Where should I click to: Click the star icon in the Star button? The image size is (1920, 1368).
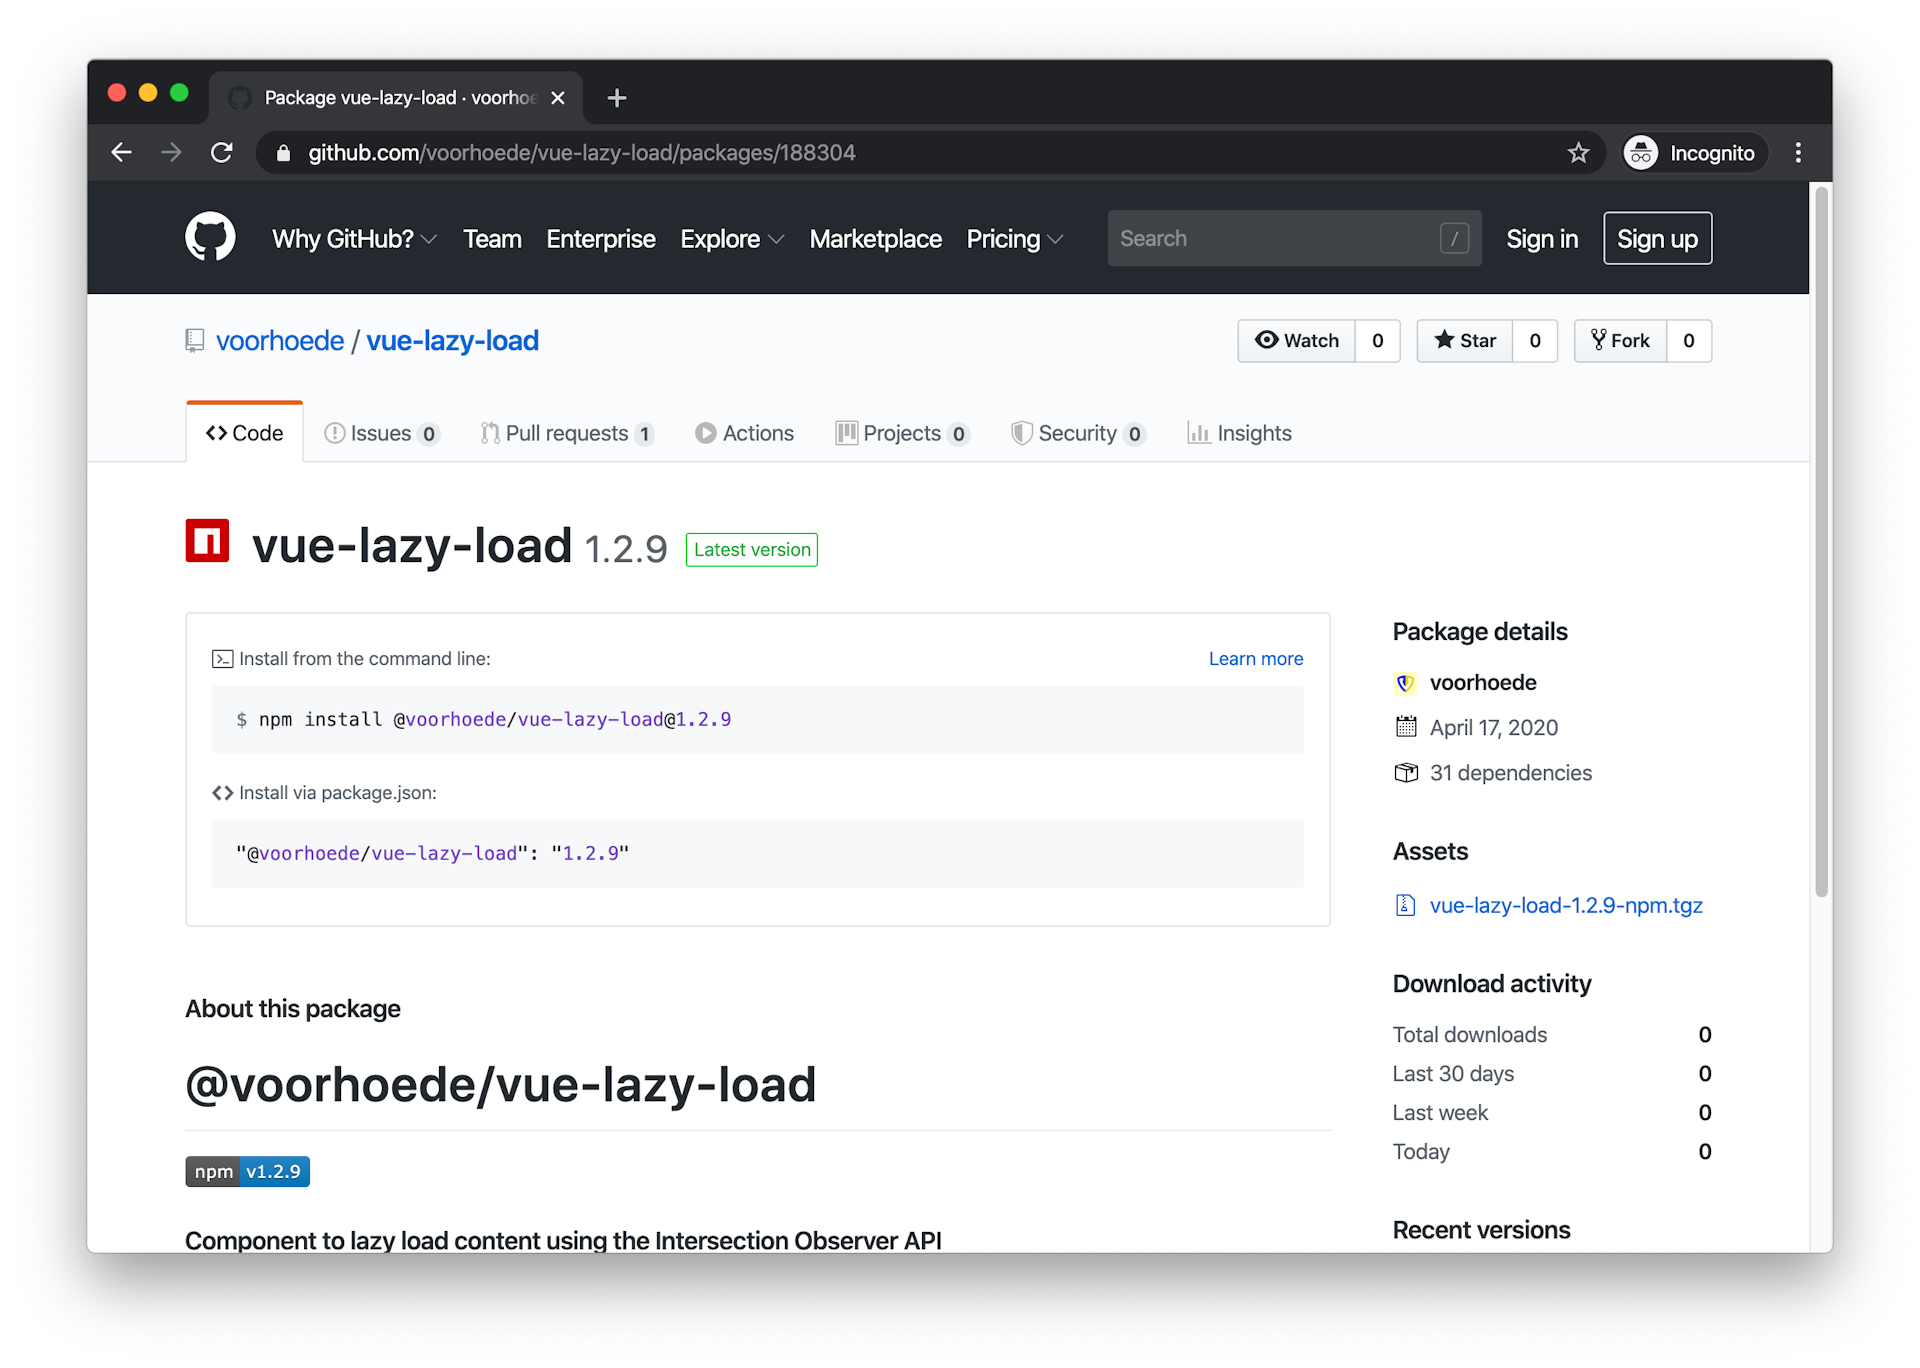(1446, 340)
